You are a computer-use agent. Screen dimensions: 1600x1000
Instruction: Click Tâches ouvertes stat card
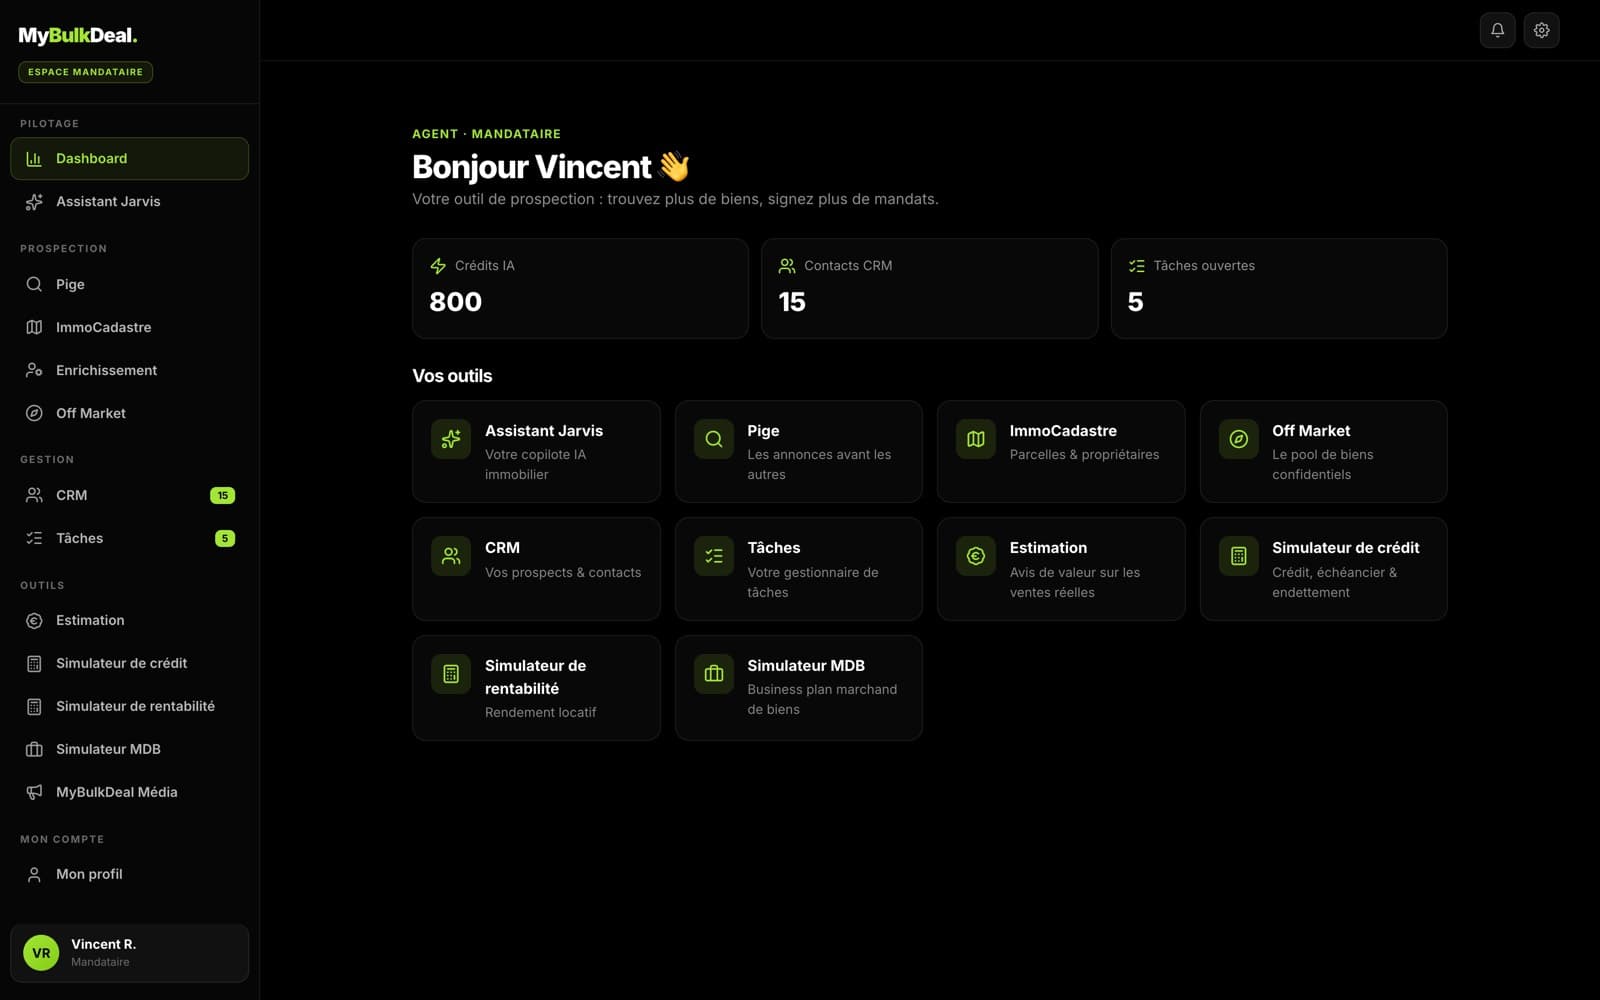pyautogui.click(x=1279, y=288)
